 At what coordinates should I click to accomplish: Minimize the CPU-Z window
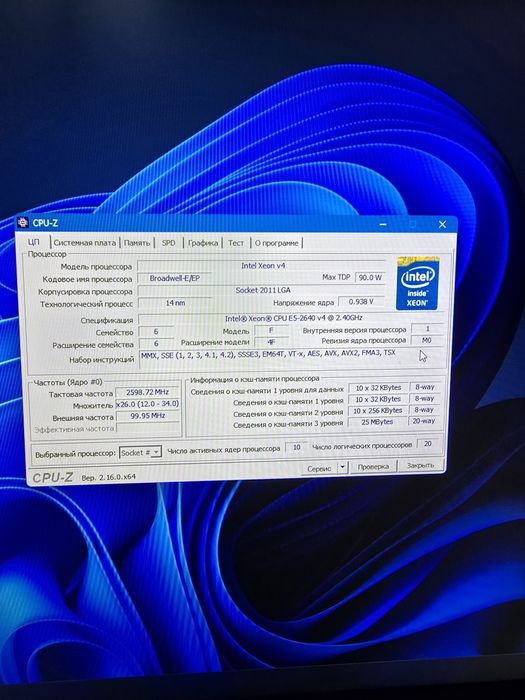point(383,224)
